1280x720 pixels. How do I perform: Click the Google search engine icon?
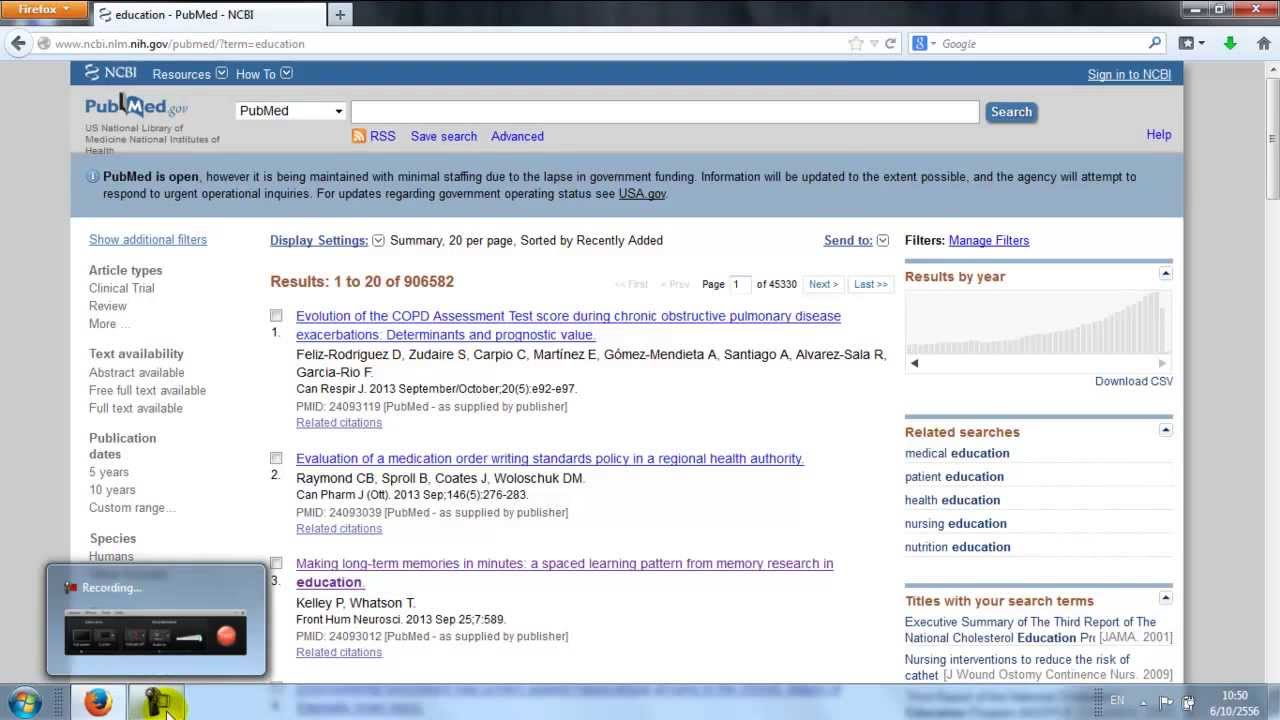919,44
